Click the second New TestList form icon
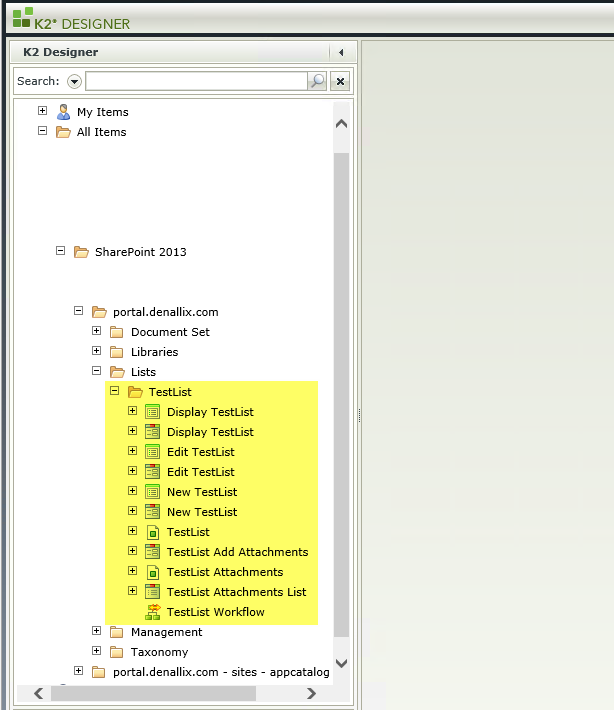614x710 pixels. [x=153, y=512]
